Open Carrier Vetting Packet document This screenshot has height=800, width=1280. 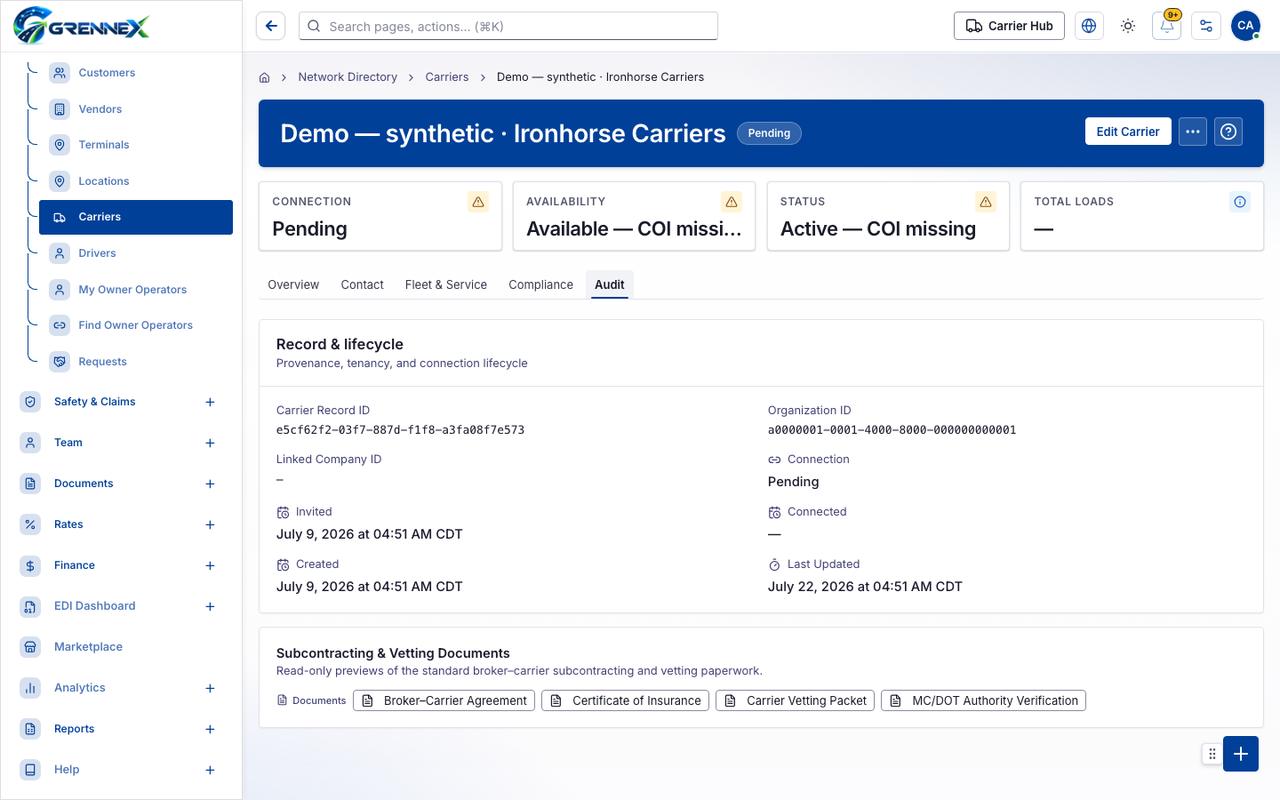click(x=795, y=700)
